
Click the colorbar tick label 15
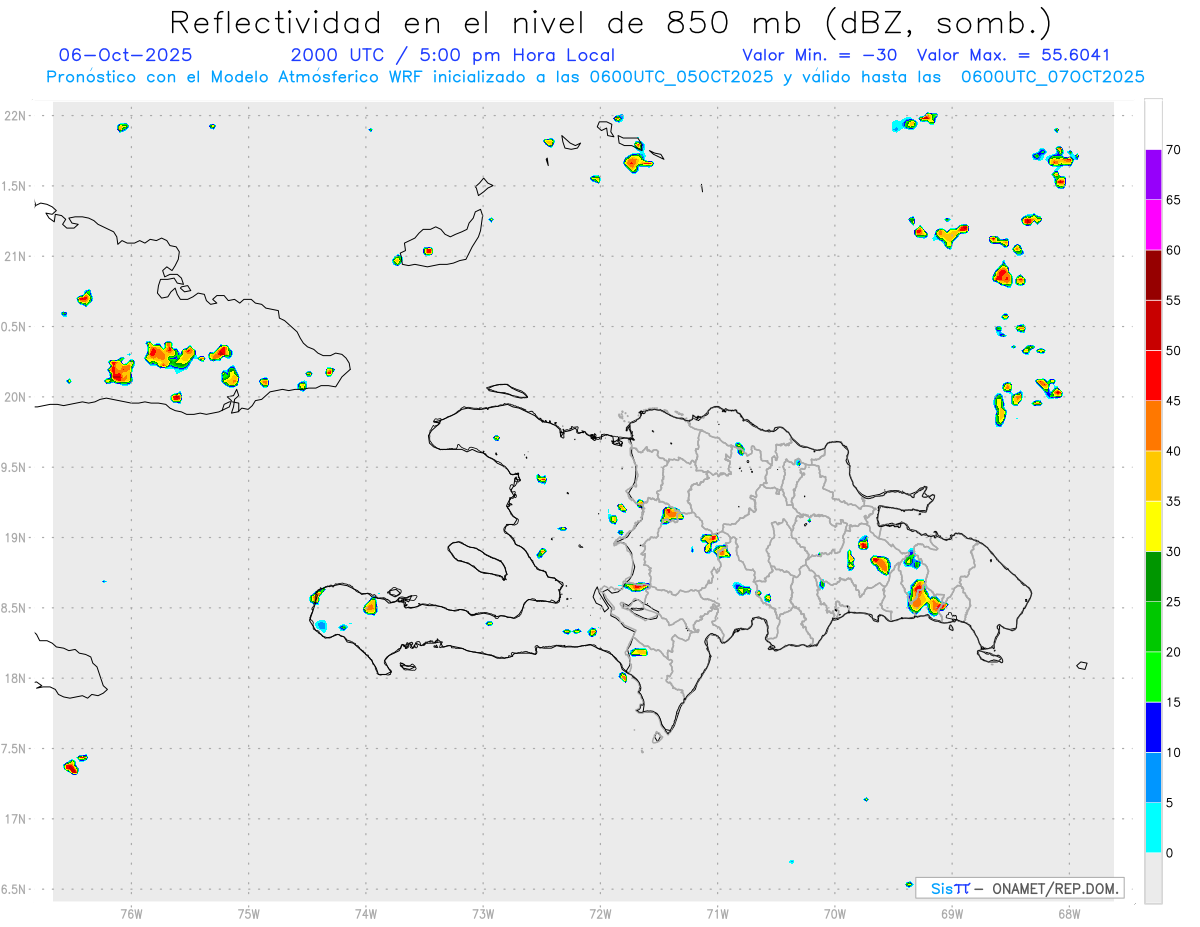pyautogui.click(x=1174, y=702)
